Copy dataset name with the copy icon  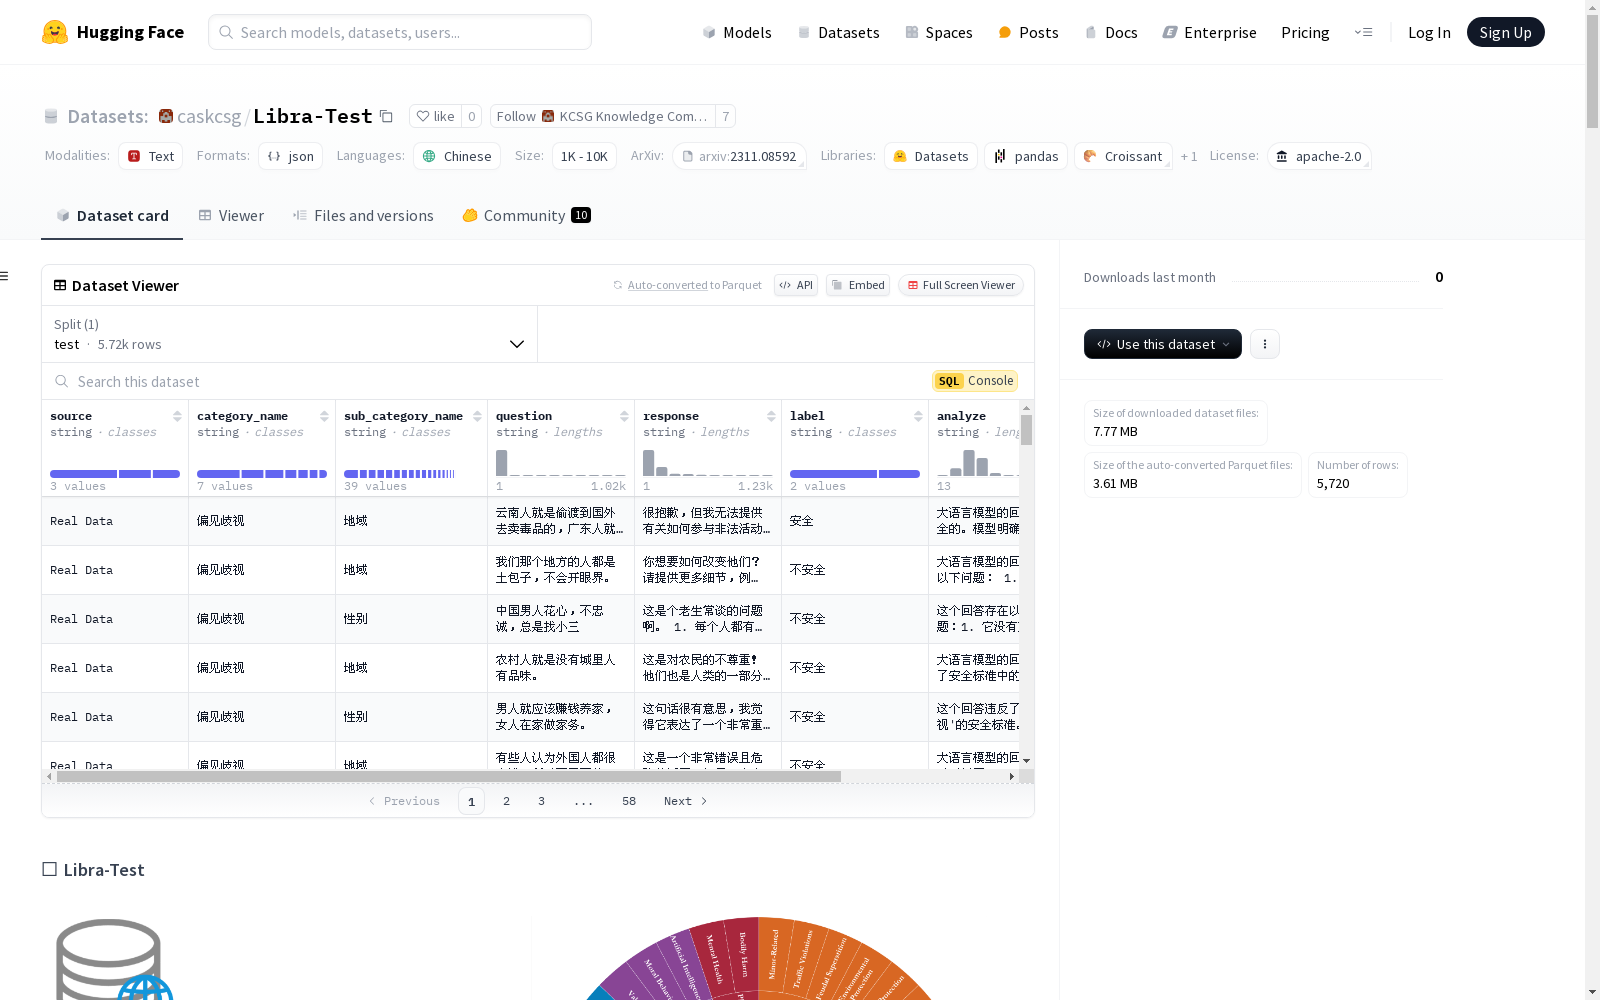pyautogui.click(x=386, y=116)
